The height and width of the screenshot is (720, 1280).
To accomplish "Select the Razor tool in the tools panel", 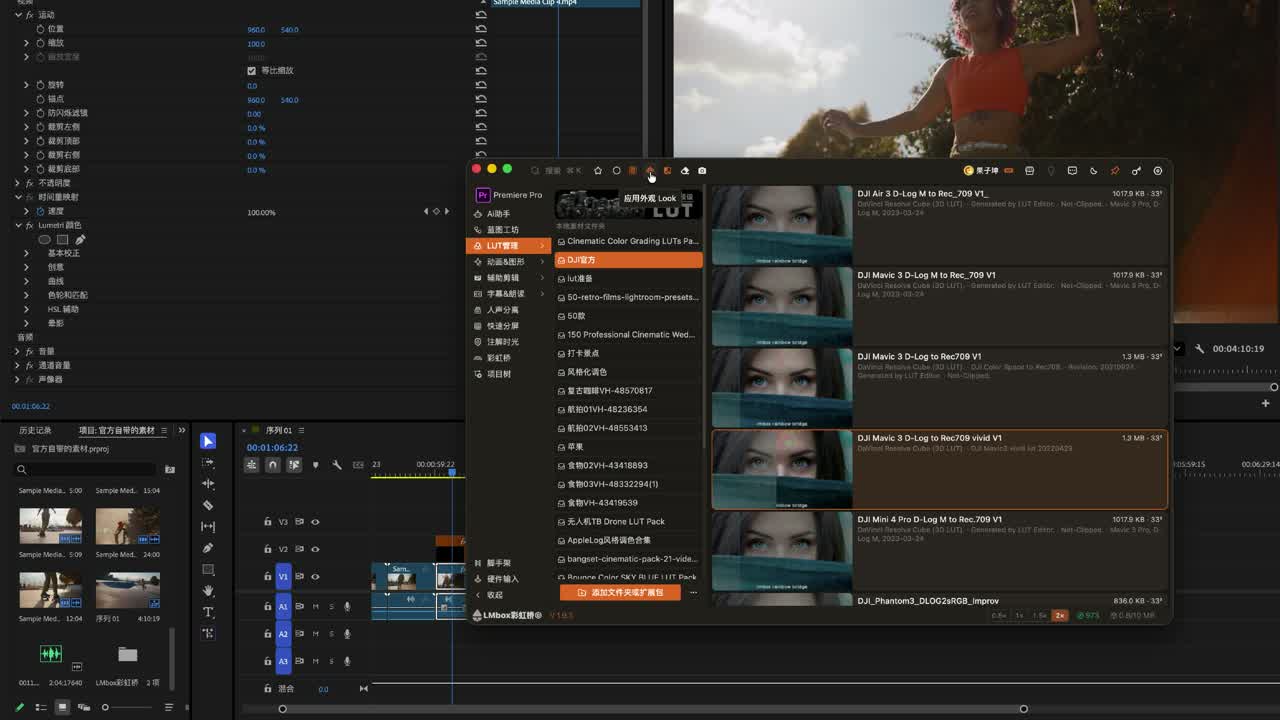I will [x=208, y=505].
